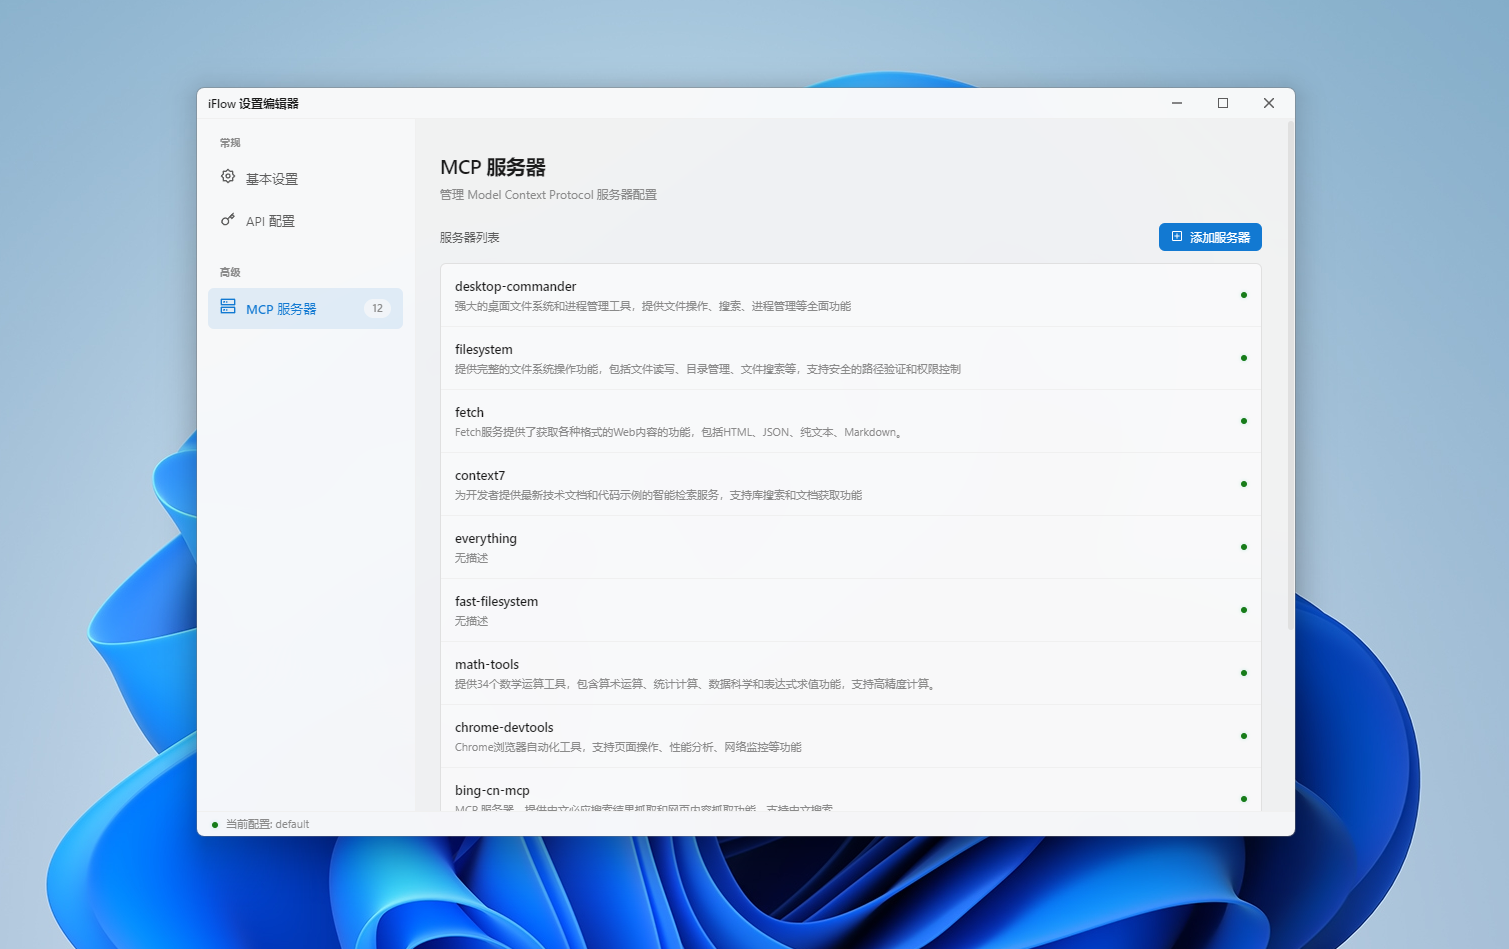Click the green status dot for context7

[1243, 484]
